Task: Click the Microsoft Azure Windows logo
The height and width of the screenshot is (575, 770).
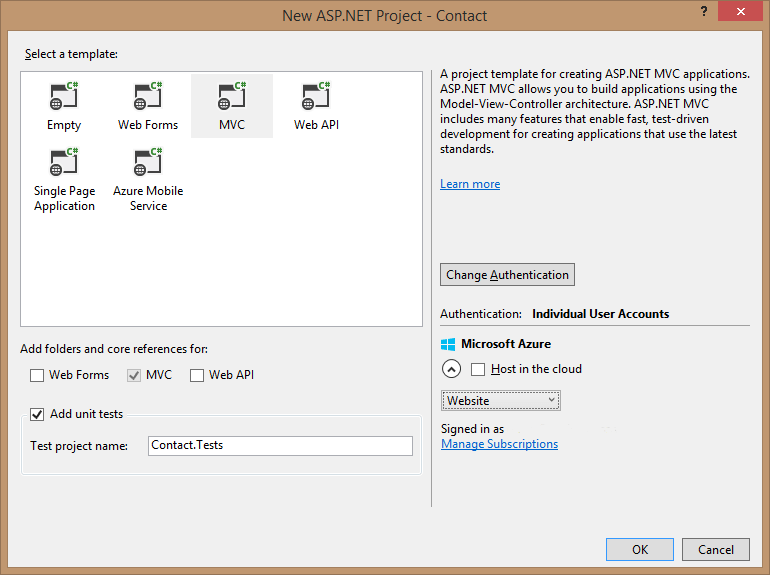Action: pyautogui.click(x=448, y=344)
